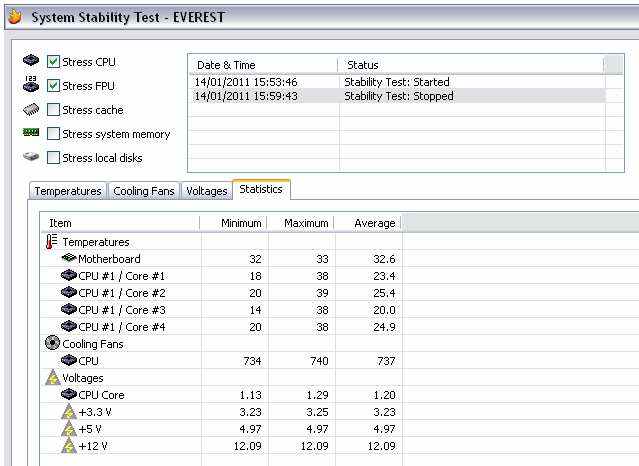Click the chip icon next to CPU Core voltage
This screenshot has width=639, height=466.
69,394
